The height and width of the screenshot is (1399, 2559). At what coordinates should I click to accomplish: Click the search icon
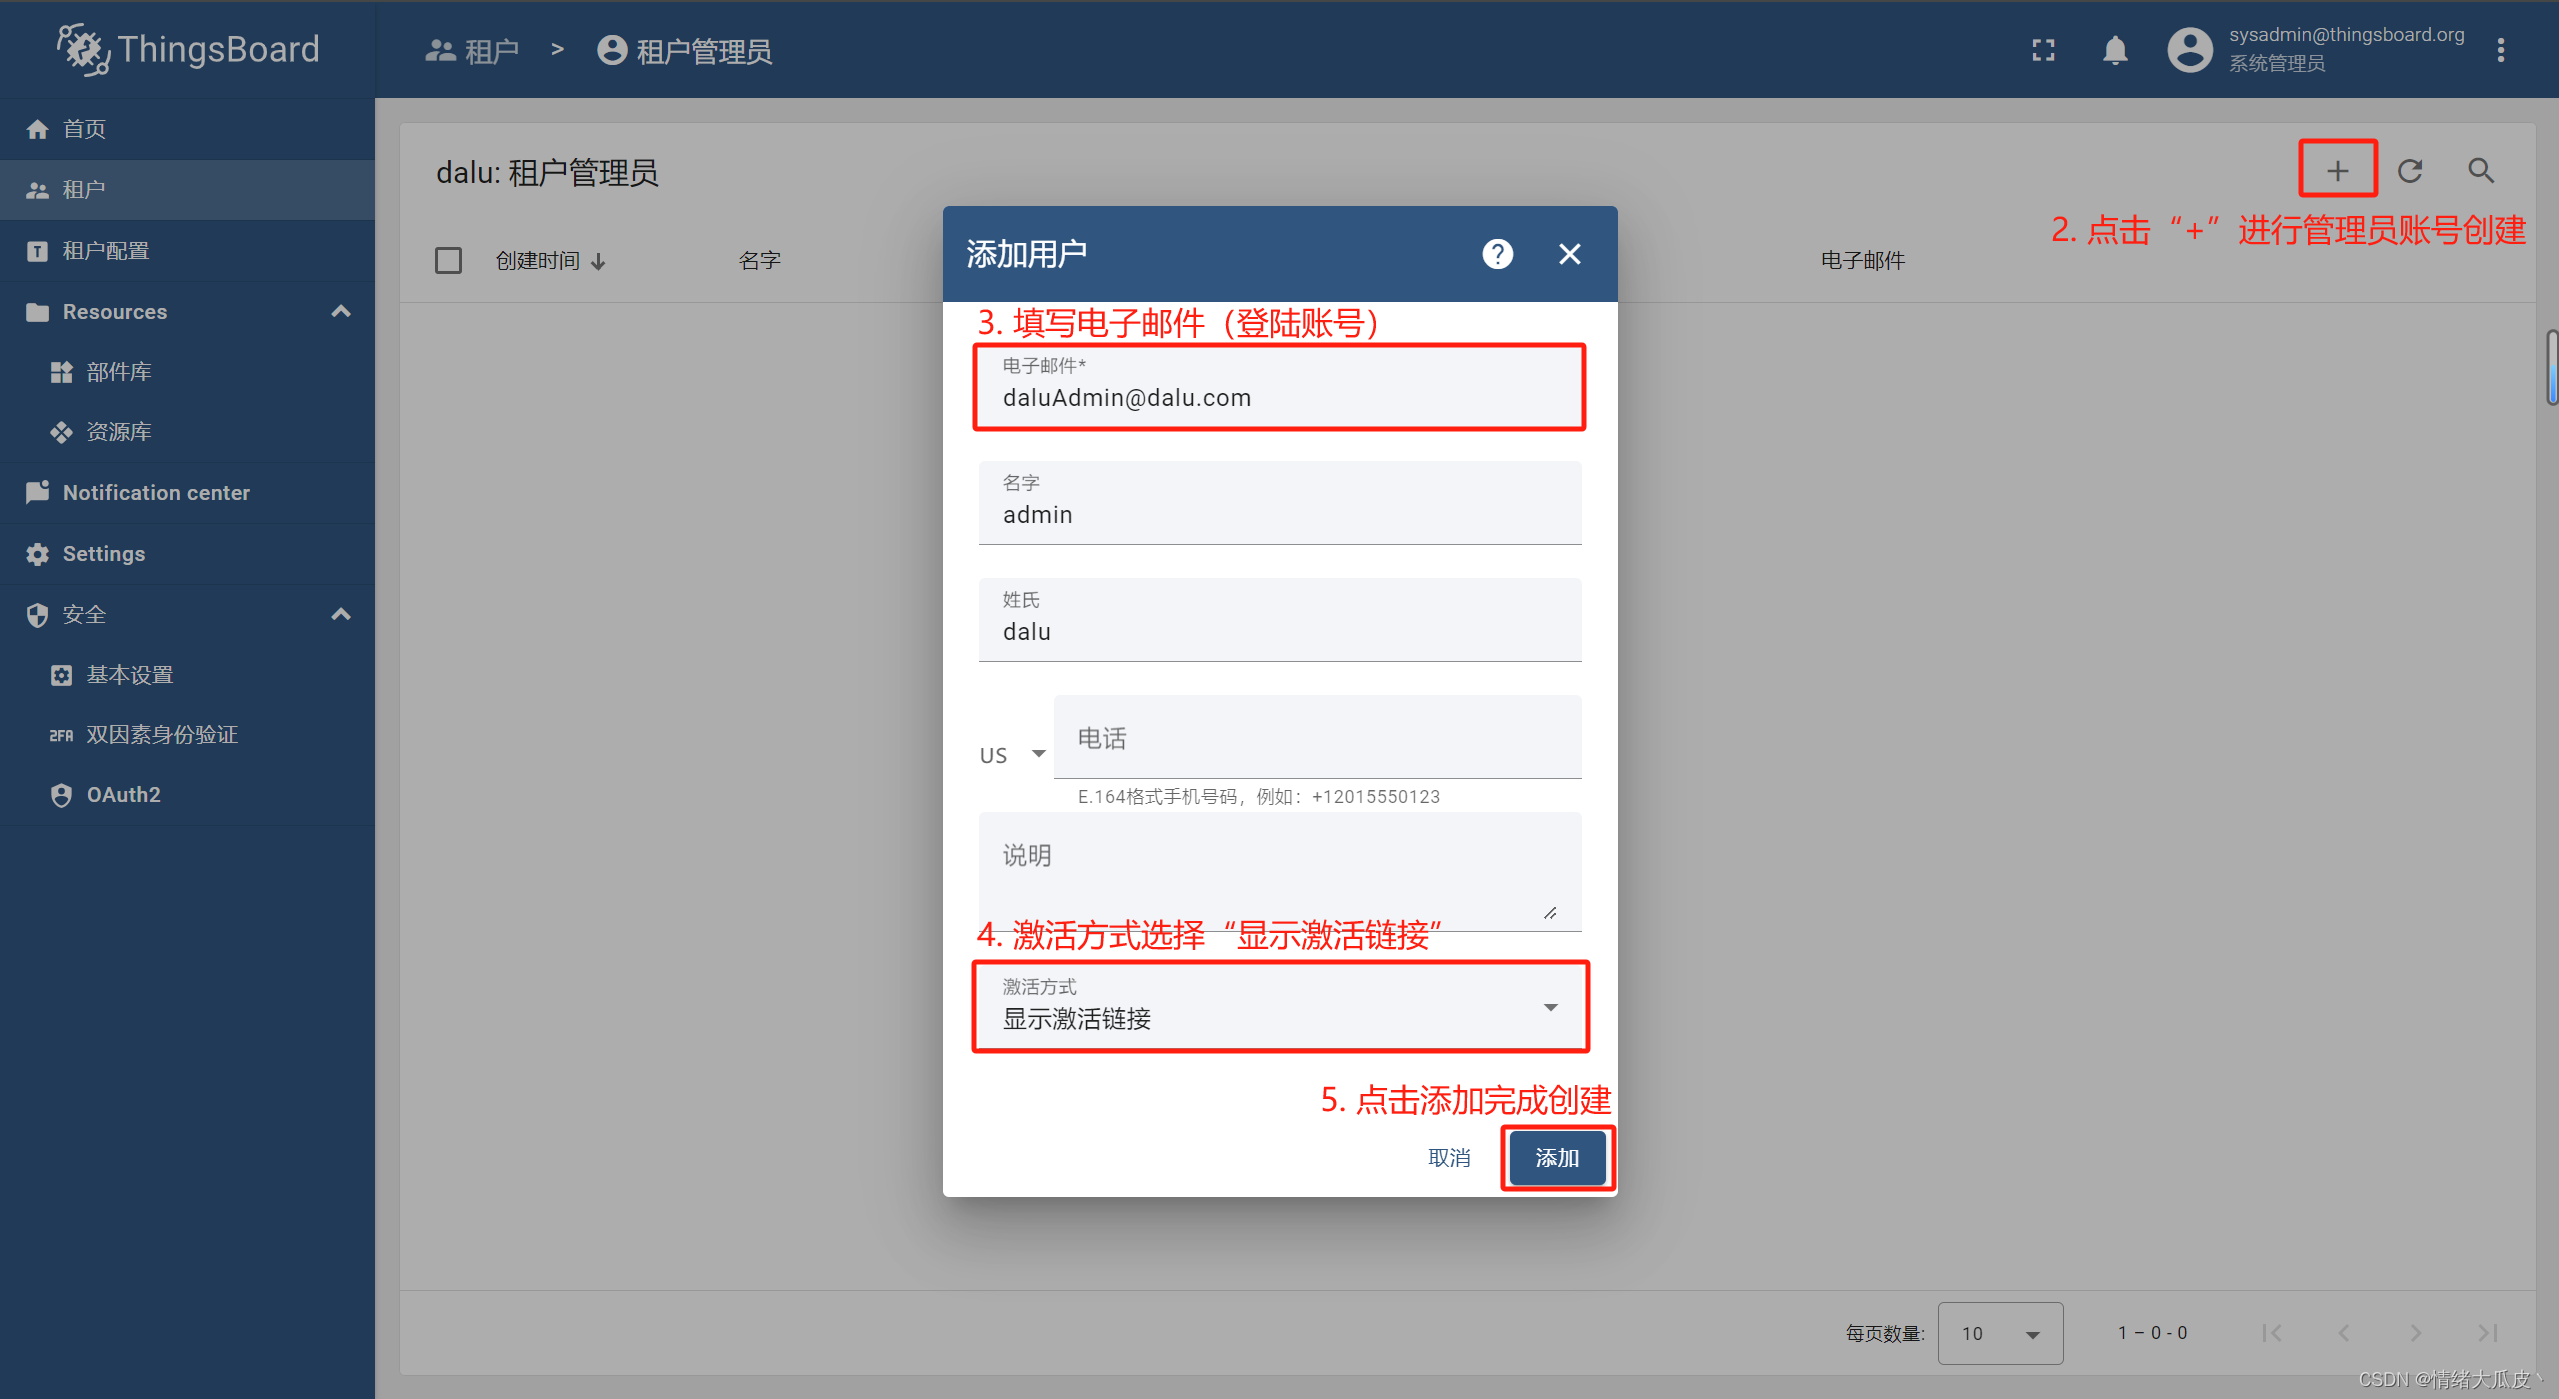2481,171
